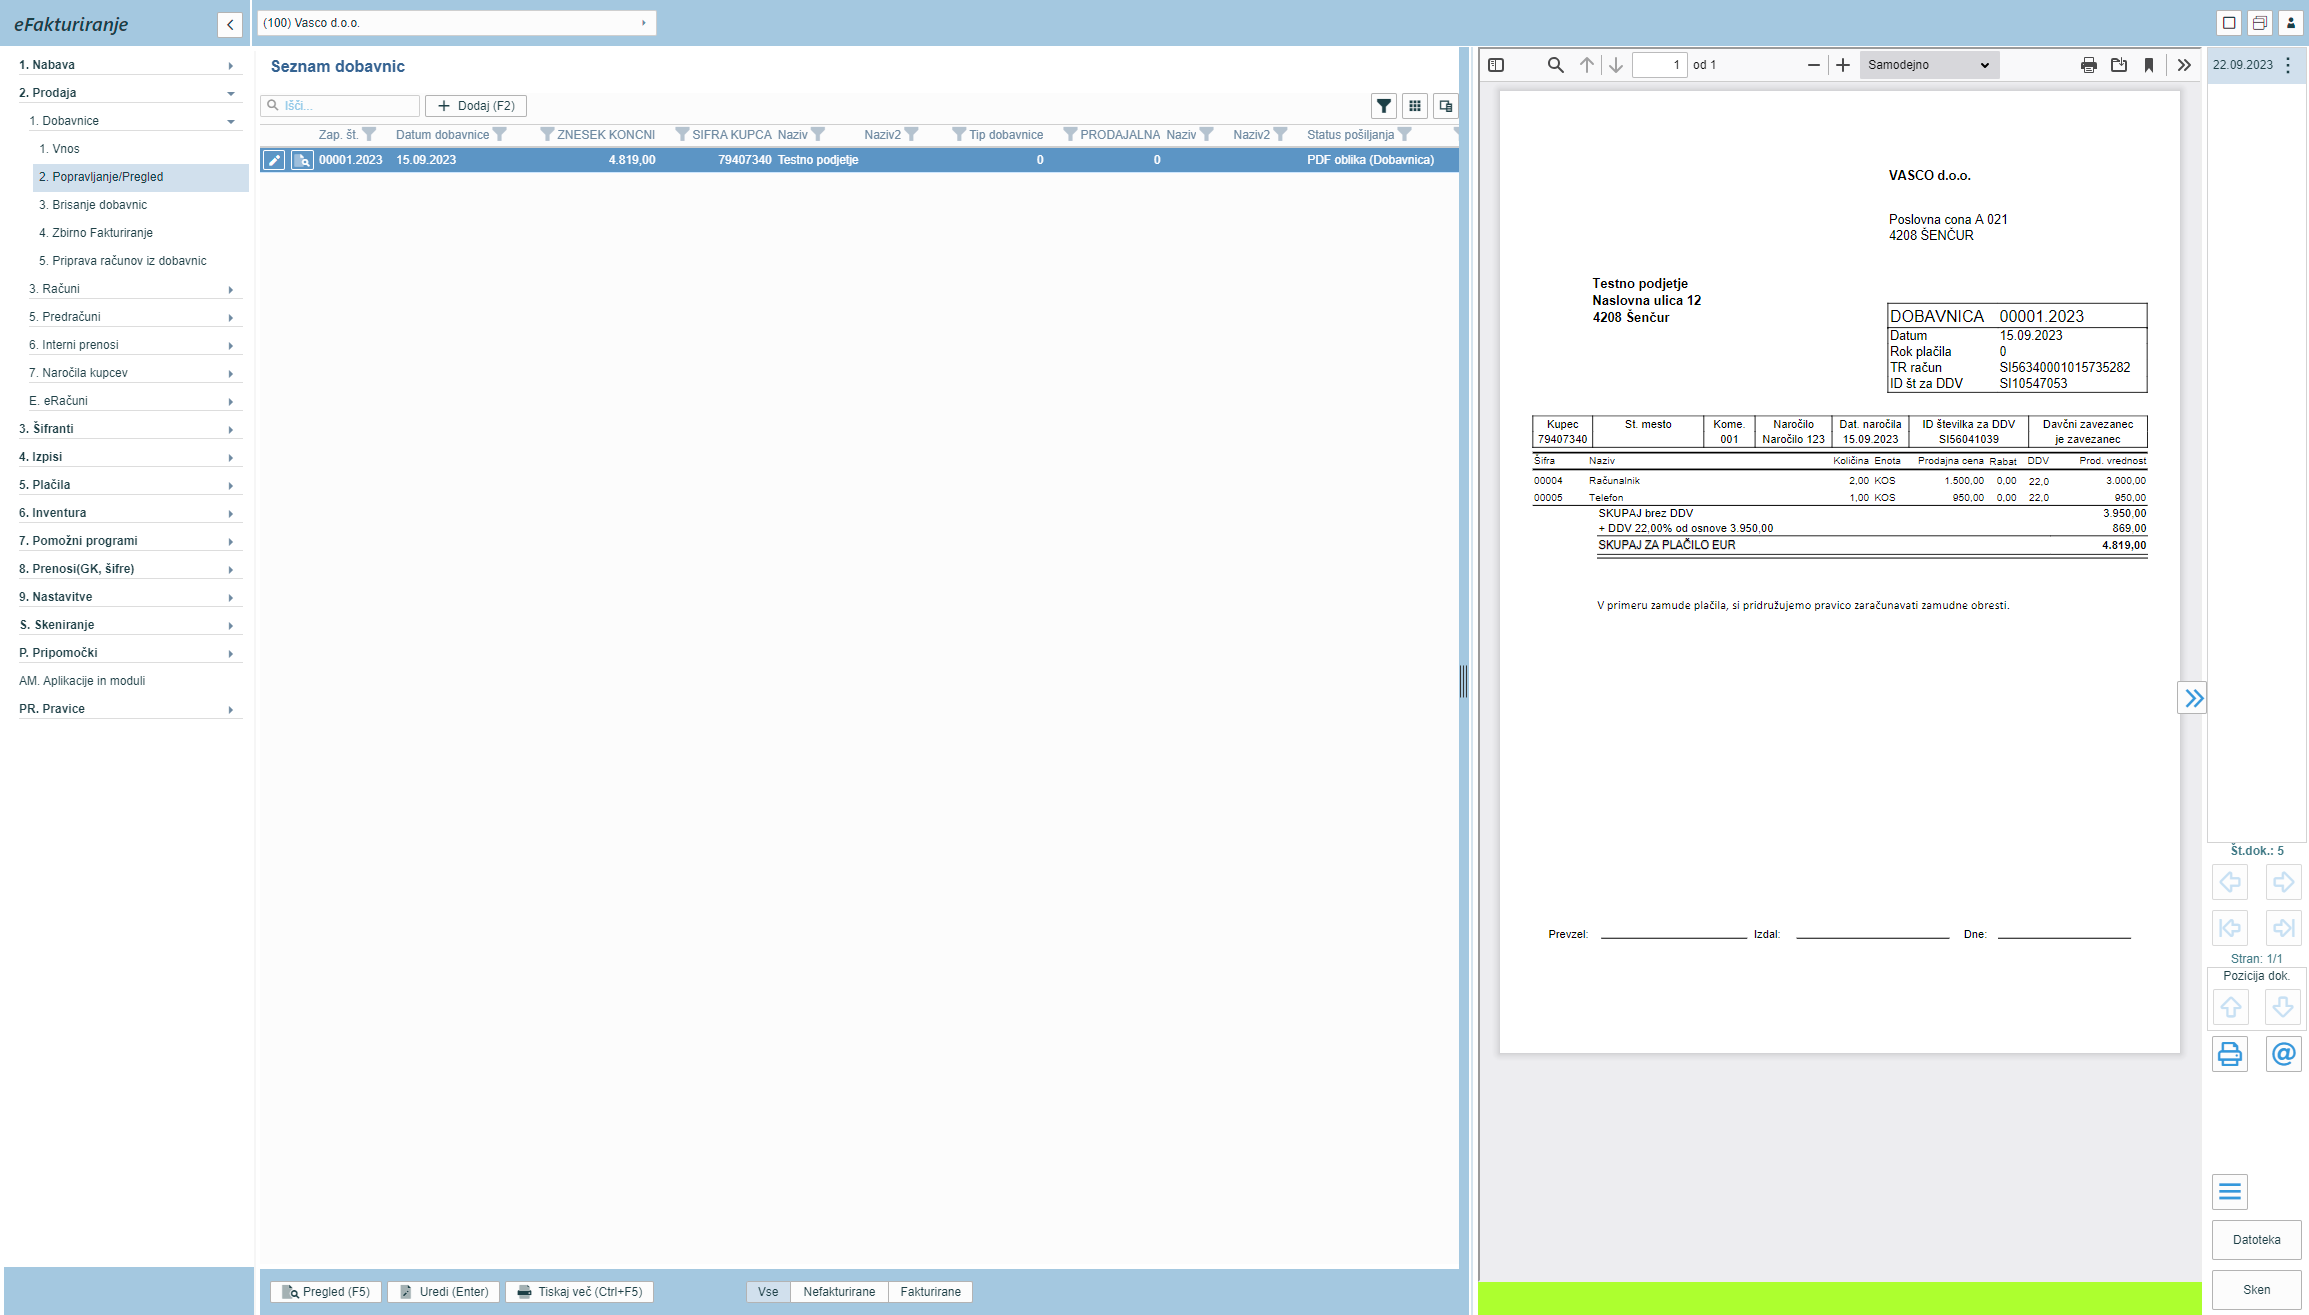Screen dimensions: 2309x1315
Task: Show only Fakturirane dobavnice
Action: (930, 1292)
